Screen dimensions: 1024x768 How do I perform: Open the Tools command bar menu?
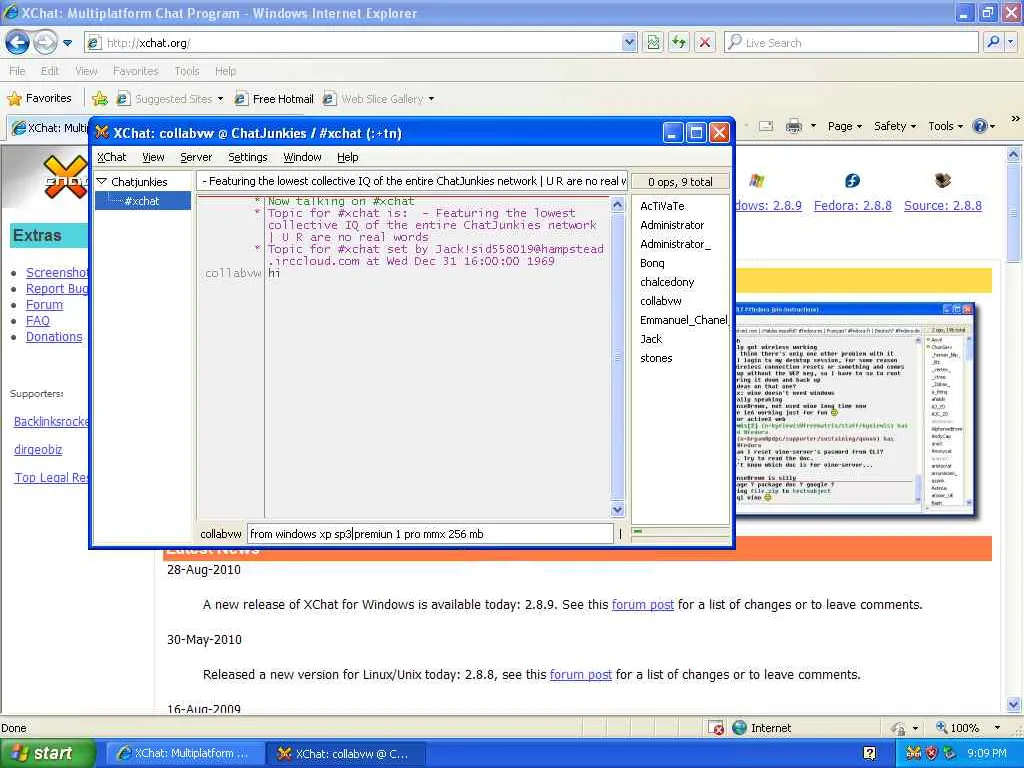coord(945,126)
